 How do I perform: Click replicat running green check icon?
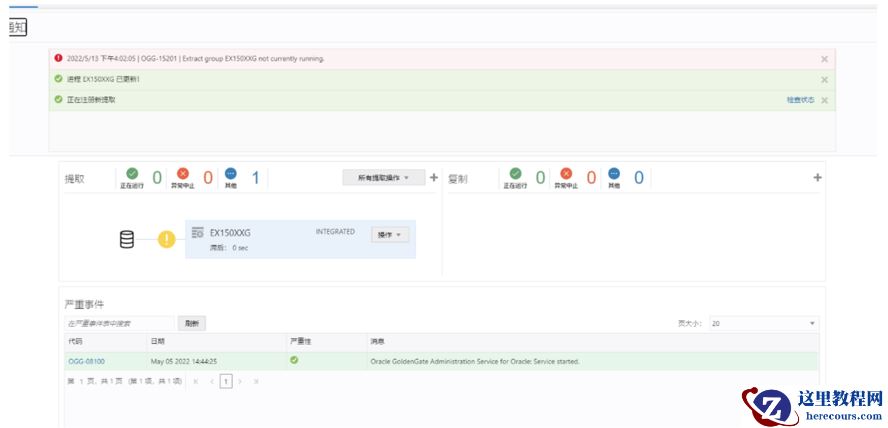[515, 173]
